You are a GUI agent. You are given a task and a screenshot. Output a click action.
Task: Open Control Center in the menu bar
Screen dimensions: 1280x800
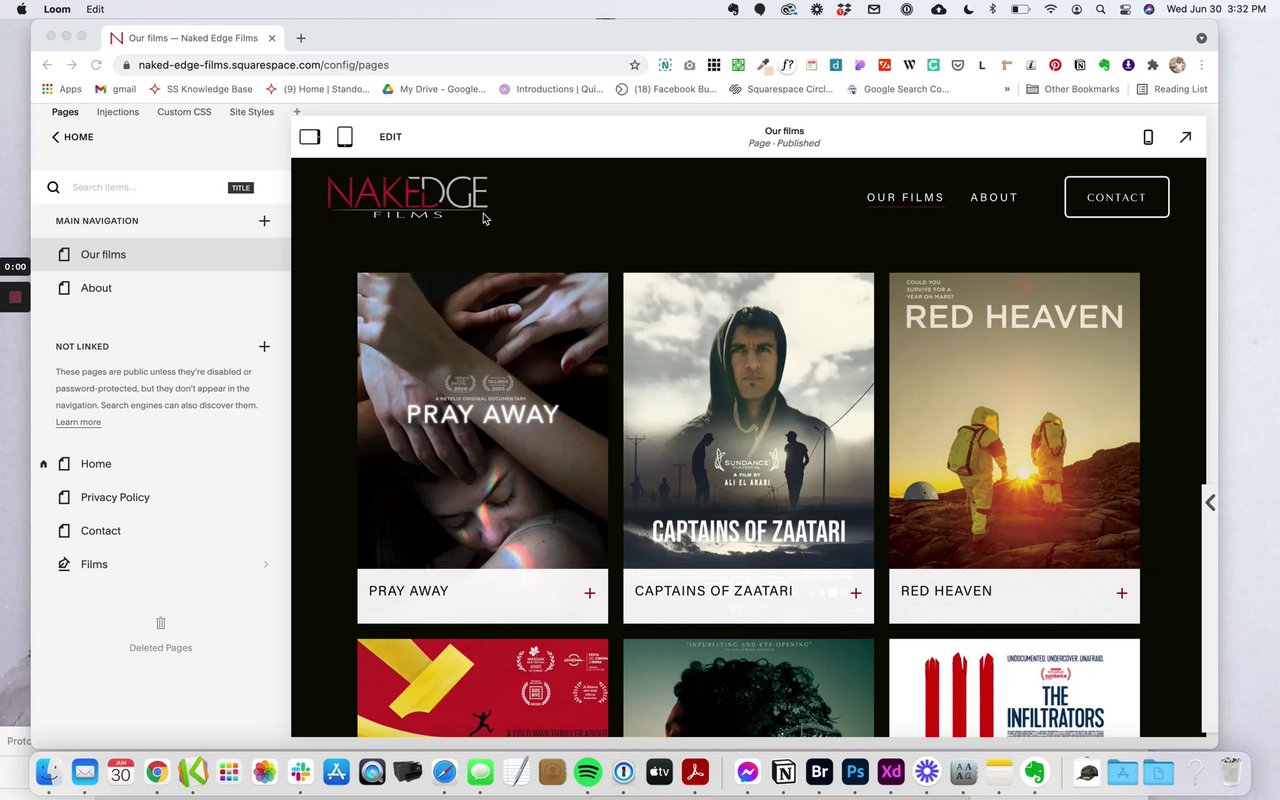tap(1125, 9)
